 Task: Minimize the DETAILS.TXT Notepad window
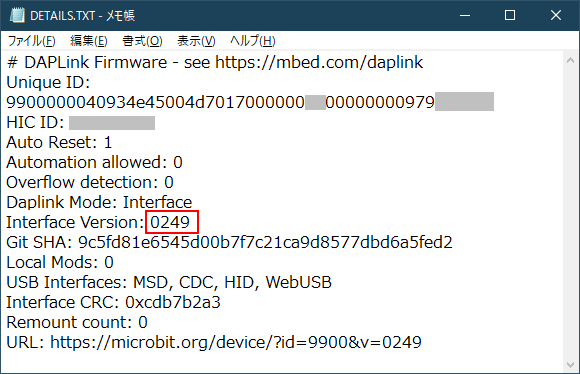pyautogui.click(x=465, y=16)
